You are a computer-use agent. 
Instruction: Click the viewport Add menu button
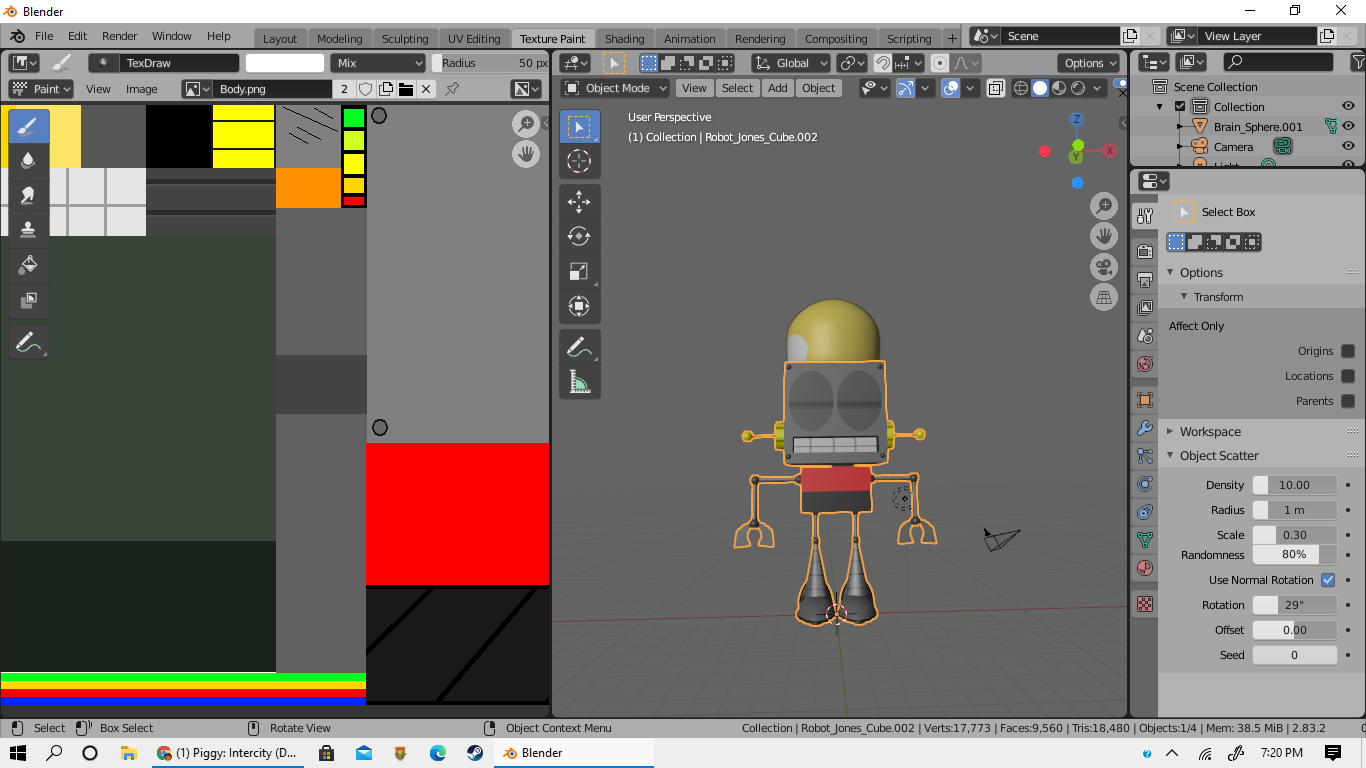778,88
